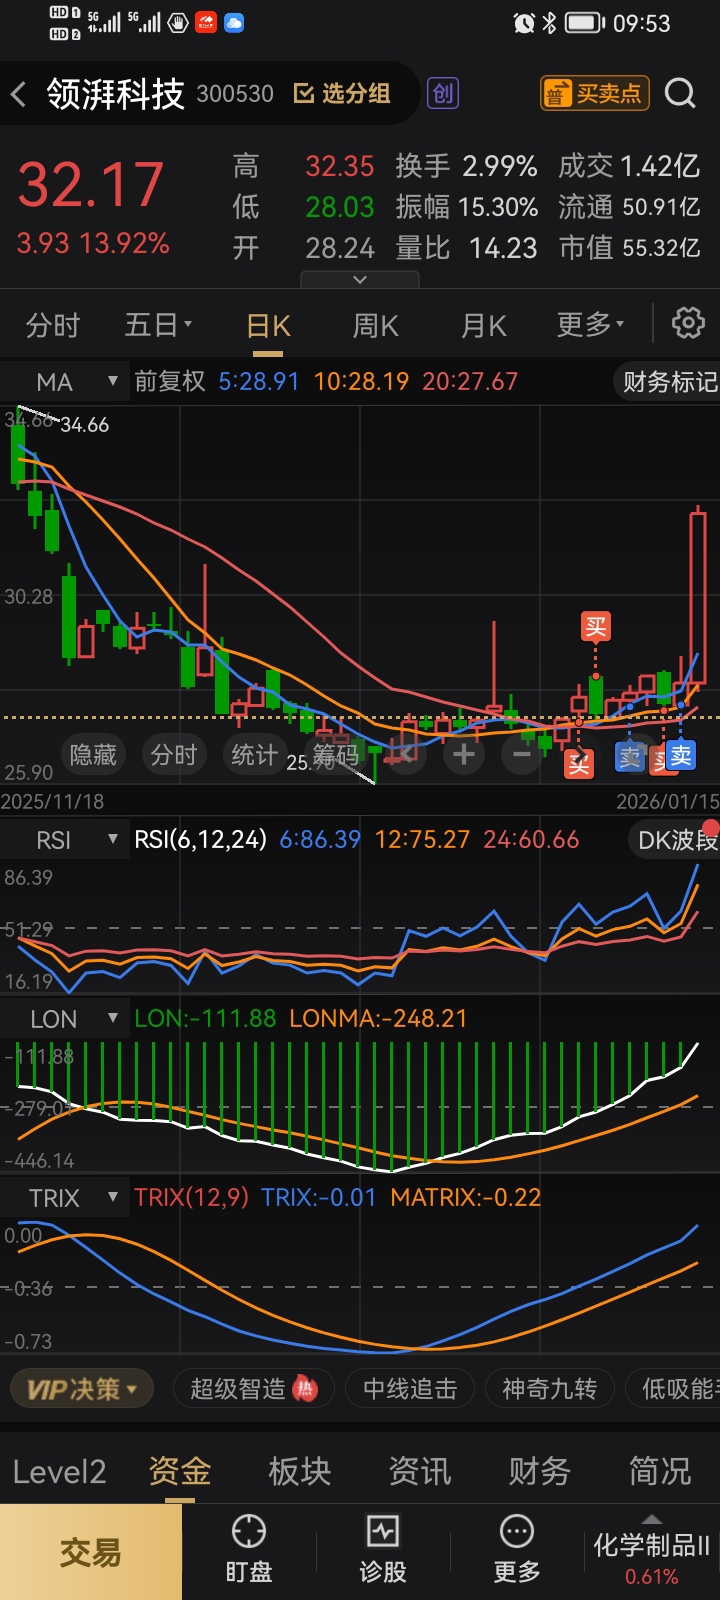Open the RSI indicator dropdown
The height and width of the screenshot is (1600, 720).
click(x=64, y=840)
